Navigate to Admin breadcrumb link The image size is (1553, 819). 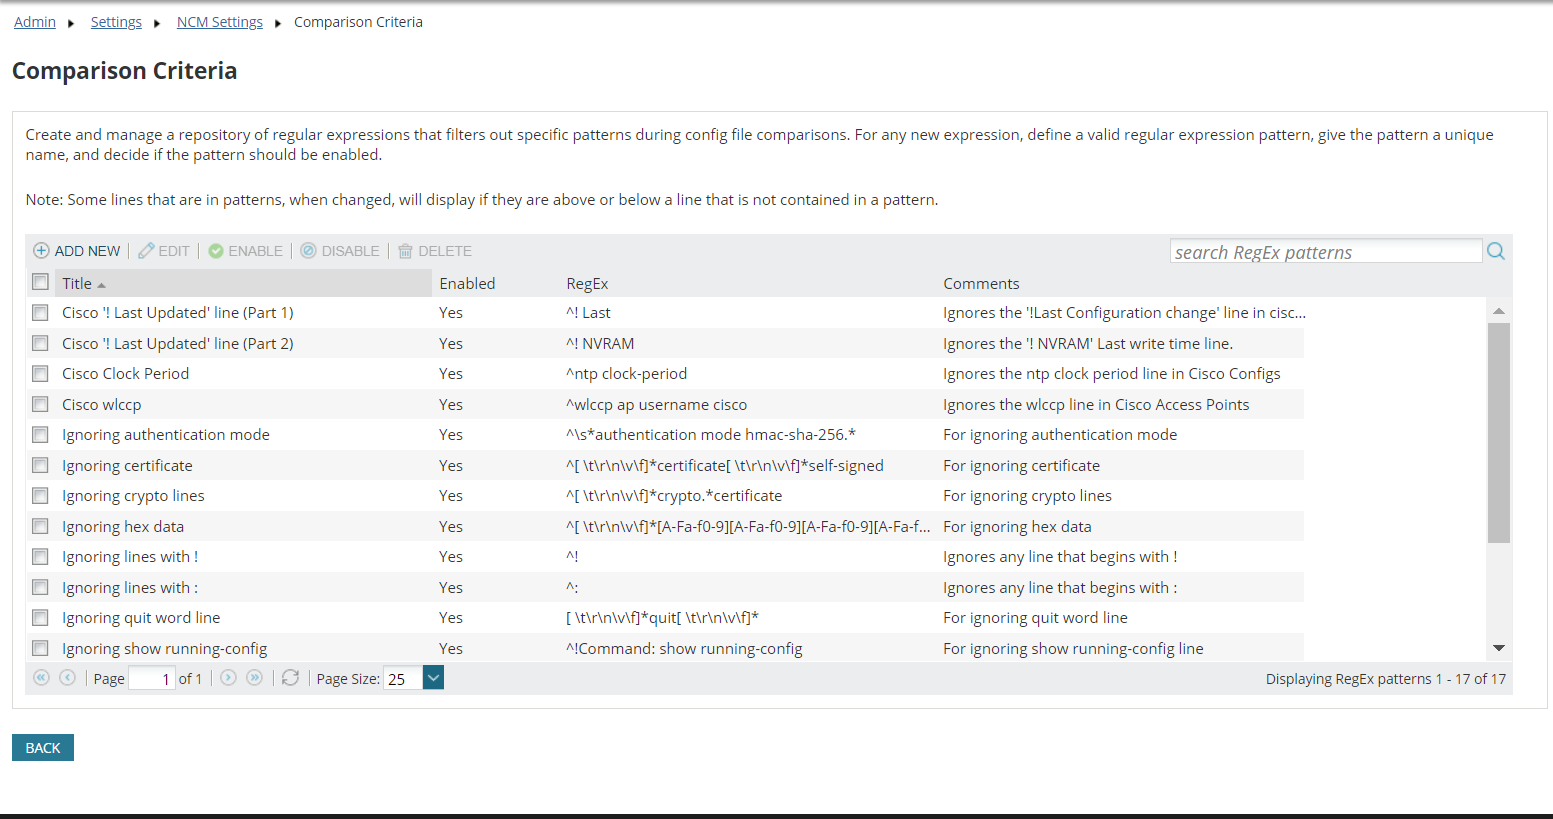point(35,22)
